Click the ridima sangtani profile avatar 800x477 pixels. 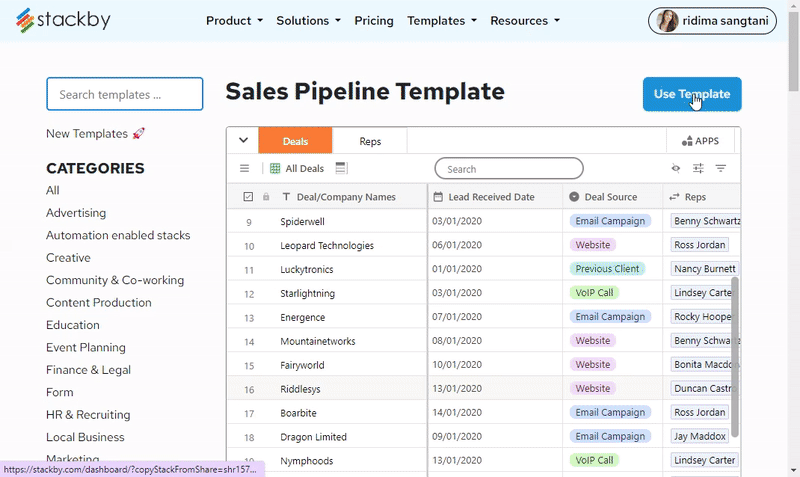[667, 21]
